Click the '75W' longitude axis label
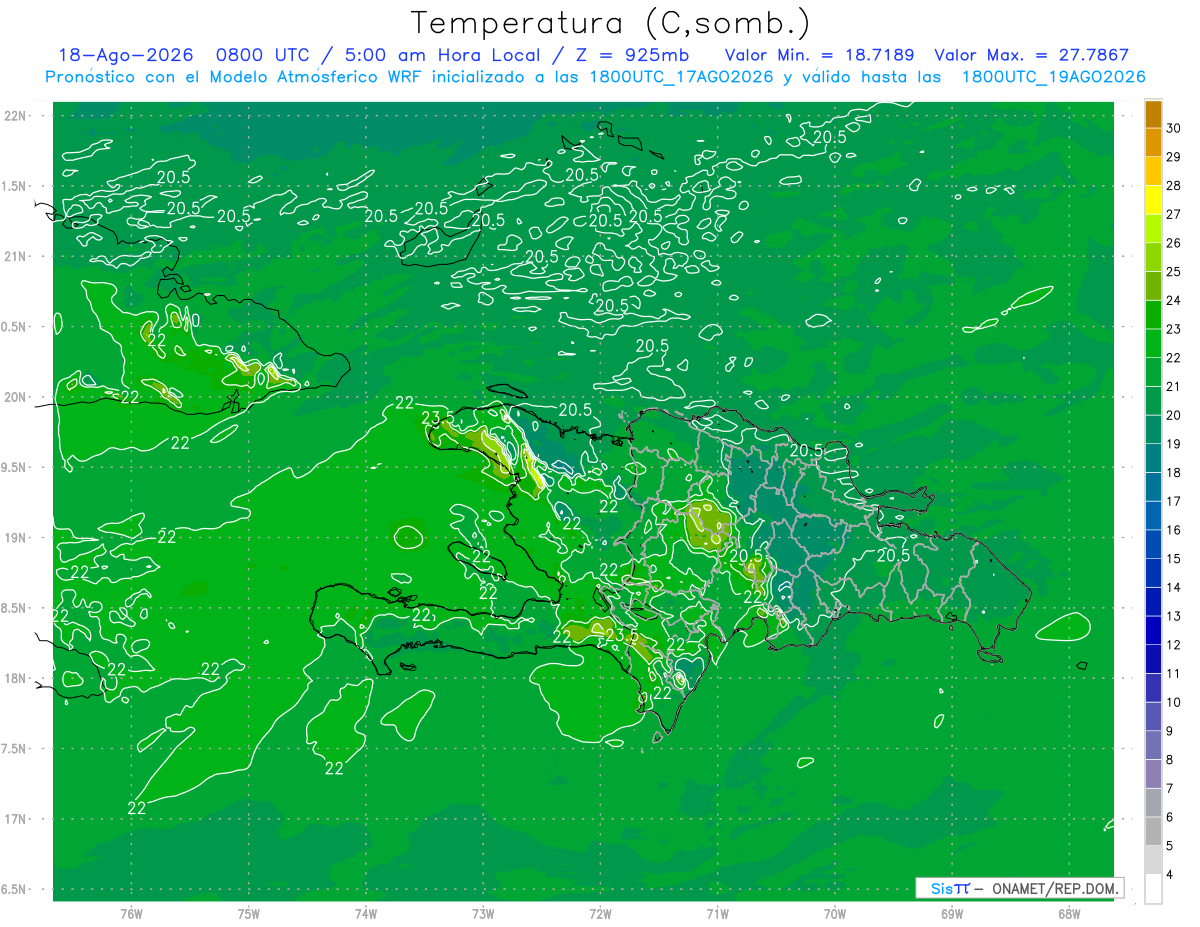Image resolution: width=1200 pixels, height=927 pixels. (x=249, y=913)
